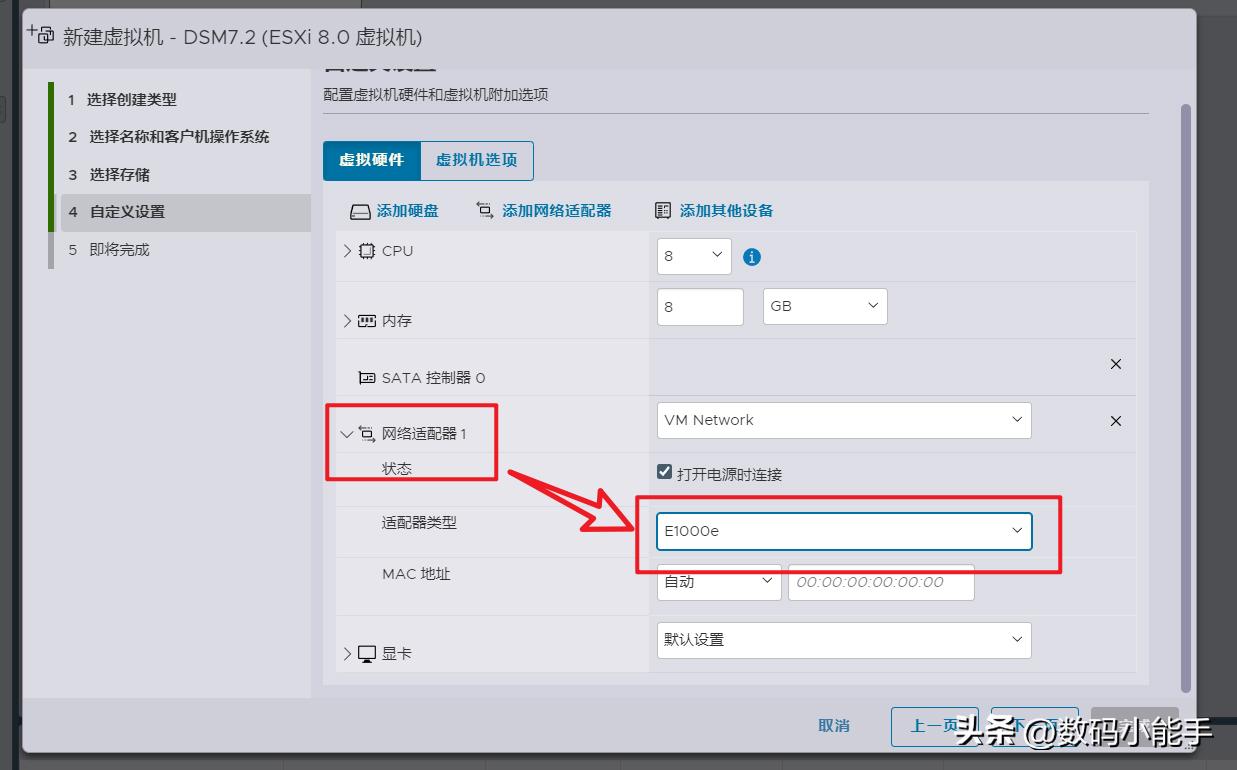Switch to the 虚拟机选项 tab
Image resolution: width=1237 pixels, height=770 pixels.
tap(477, 160)
